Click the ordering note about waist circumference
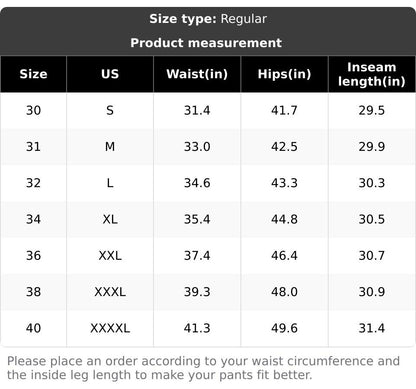The width and height of the screenshot is (416, 389). [203, 368]
